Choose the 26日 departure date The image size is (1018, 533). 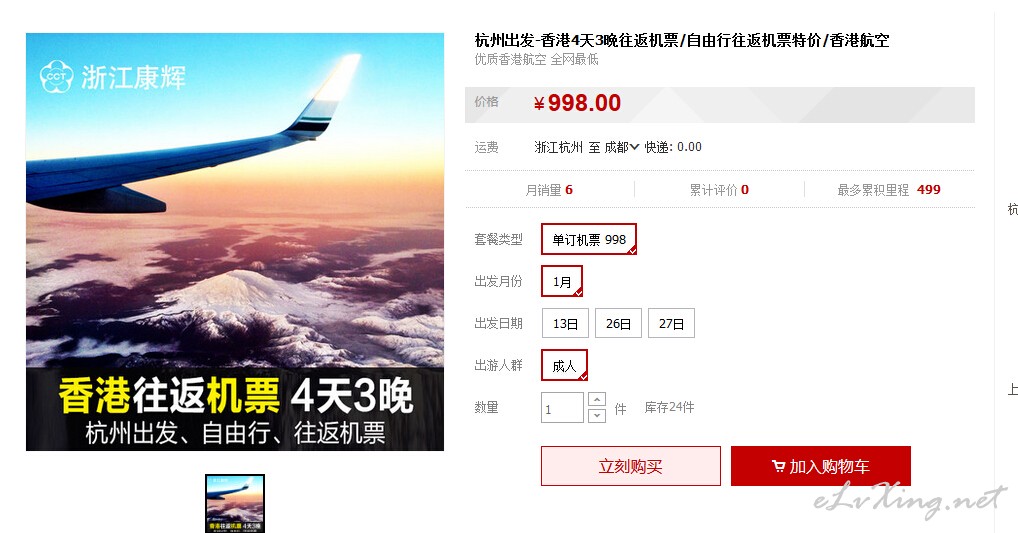(x=618, y=323)
